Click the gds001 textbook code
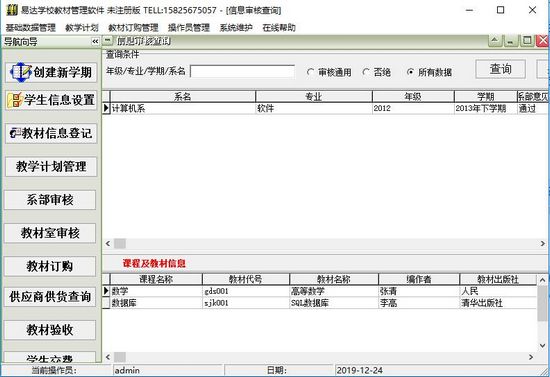 (x=246, y=291)
